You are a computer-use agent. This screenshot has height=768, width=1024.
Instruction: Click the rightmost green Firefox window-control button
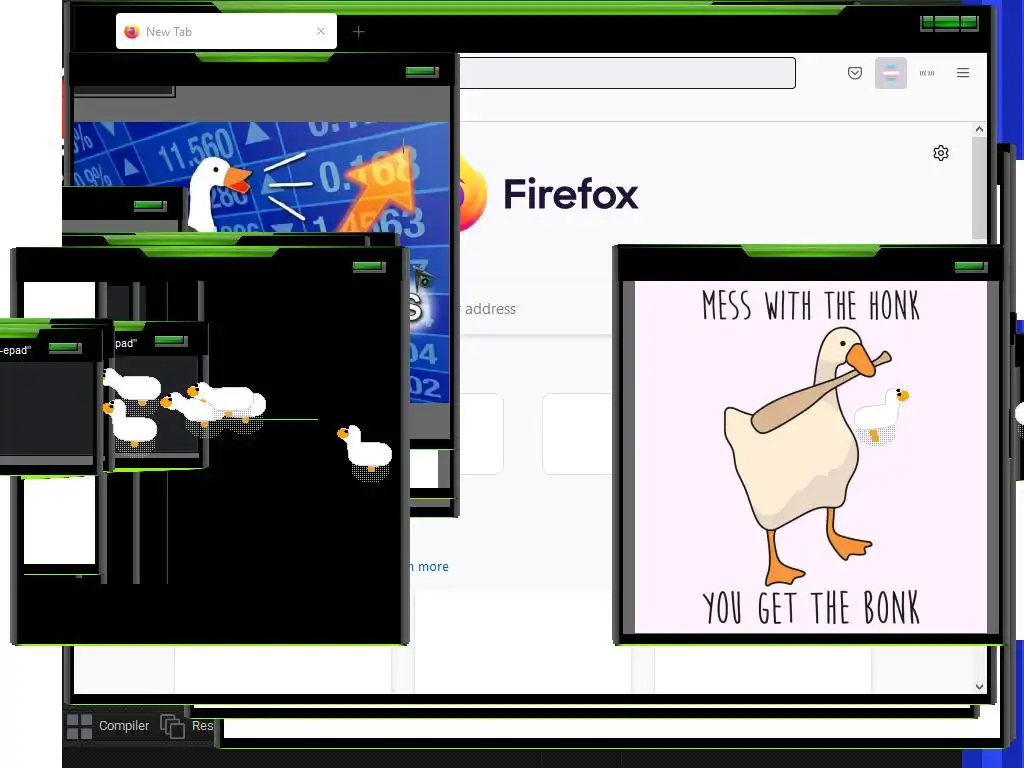tap(969, 23)
